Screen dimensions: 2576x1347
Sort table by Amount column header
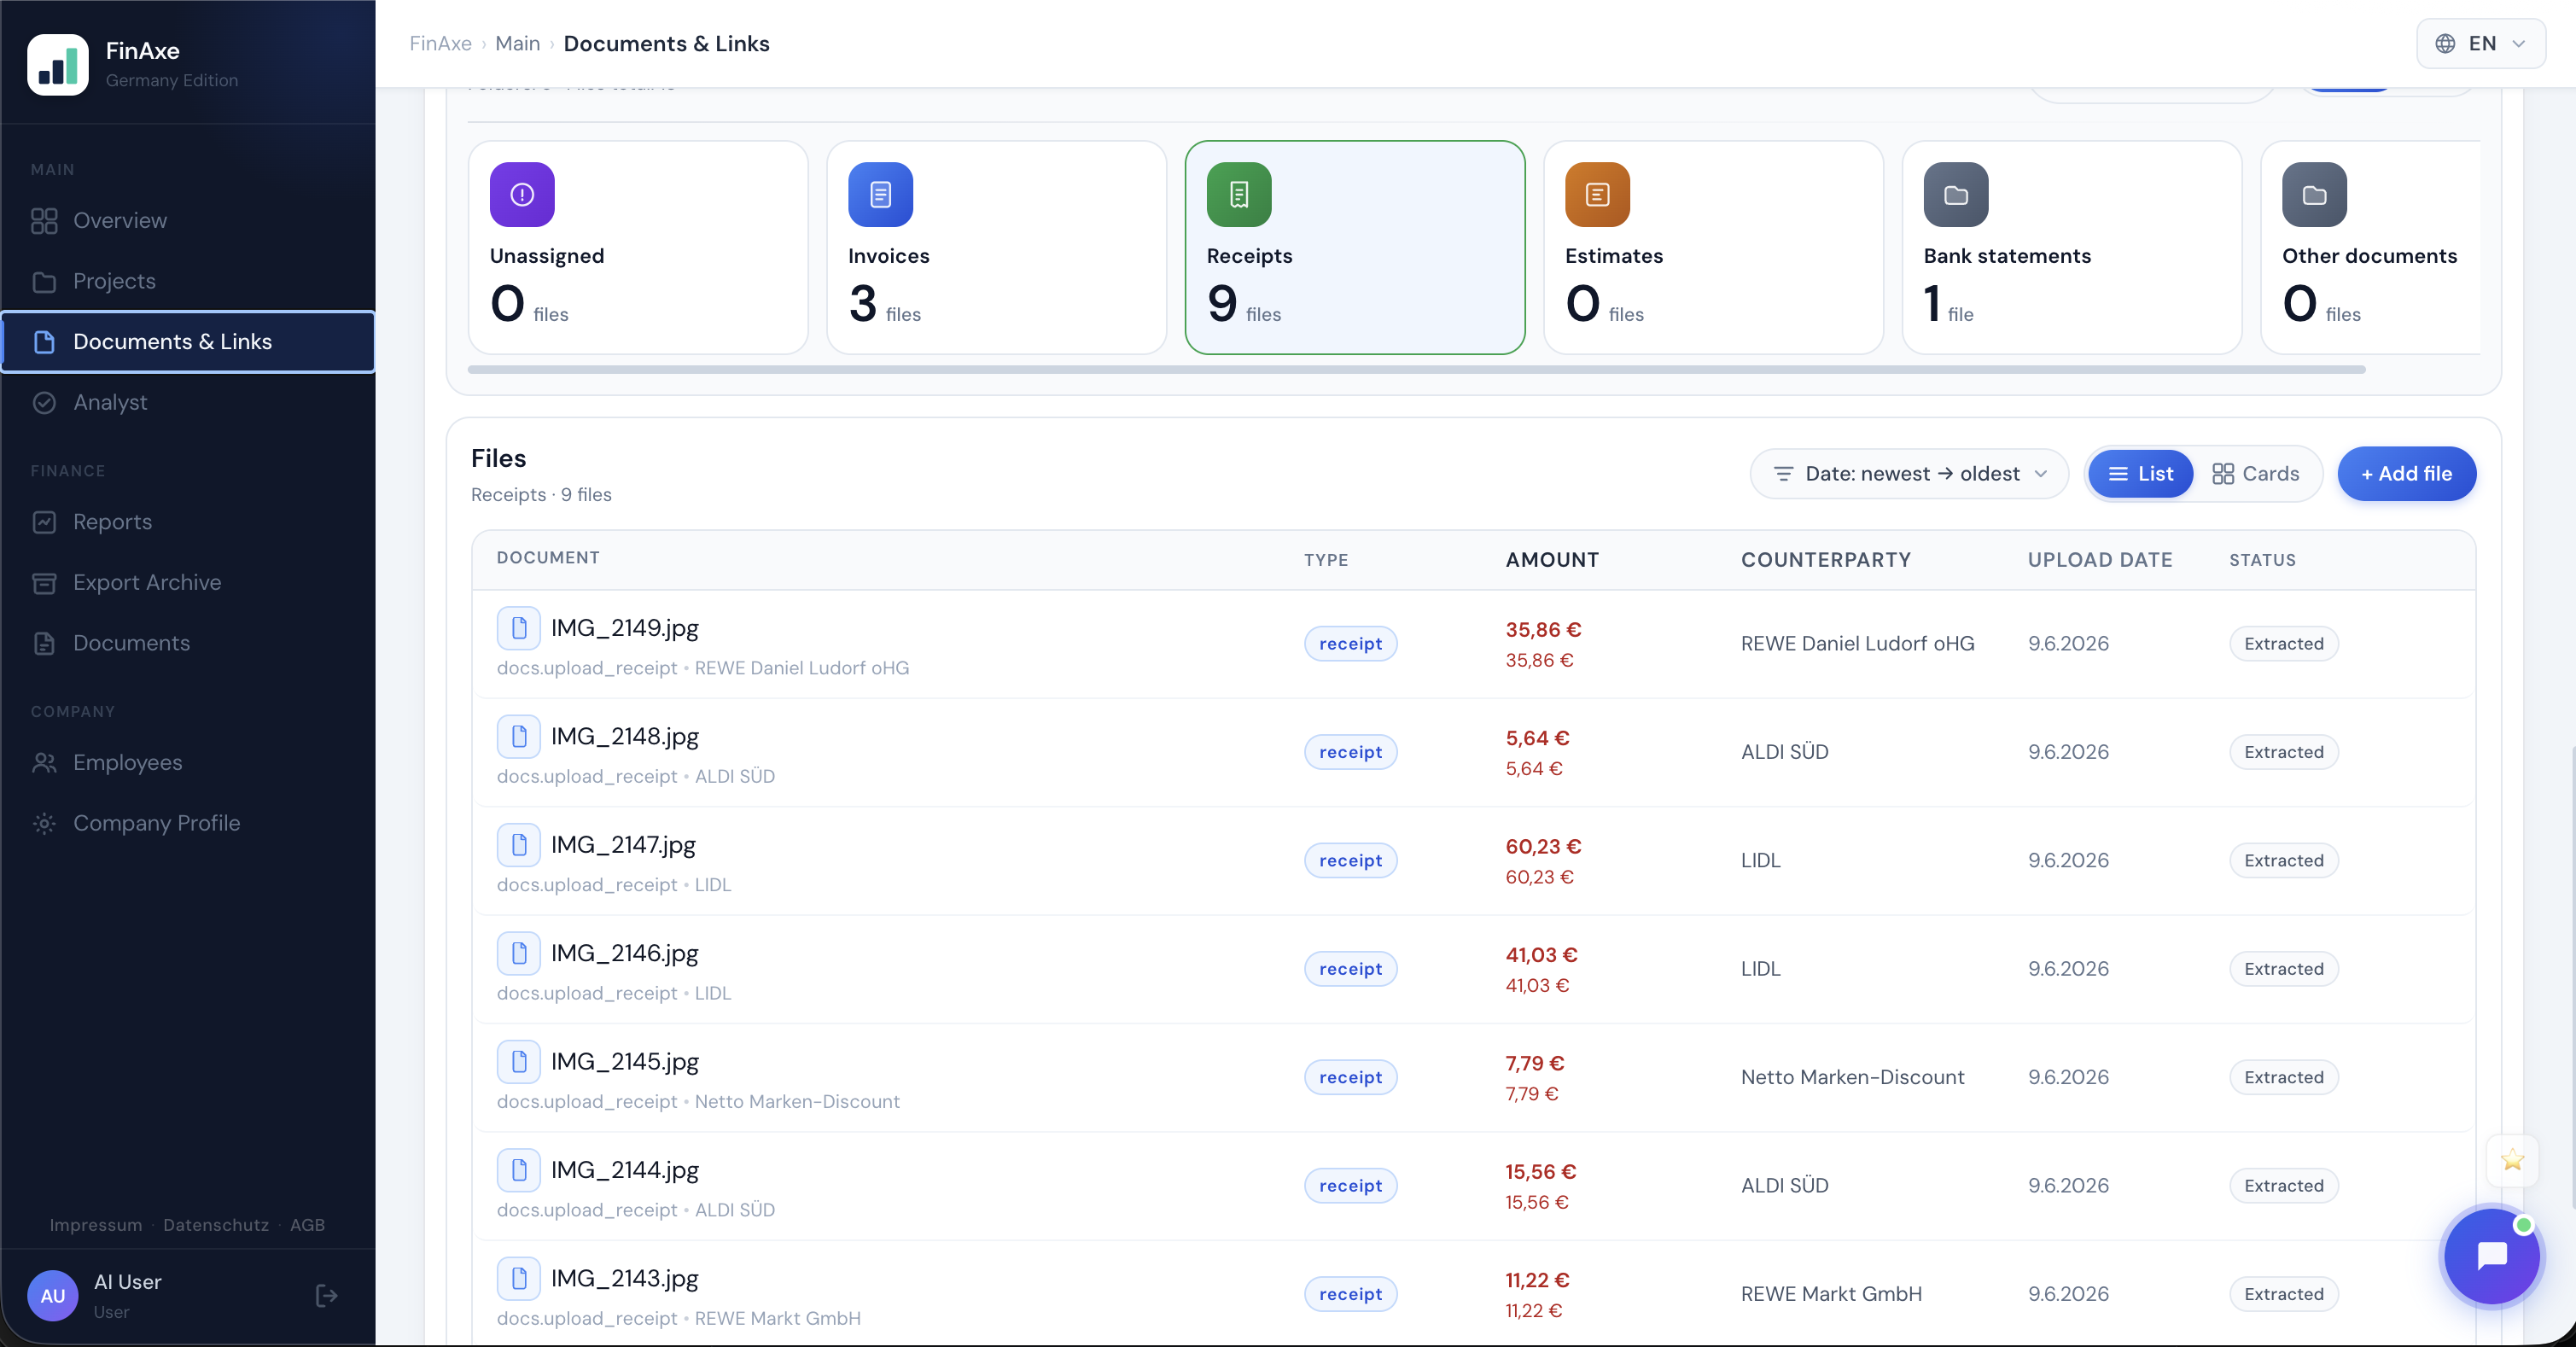tap(1552, 560)
